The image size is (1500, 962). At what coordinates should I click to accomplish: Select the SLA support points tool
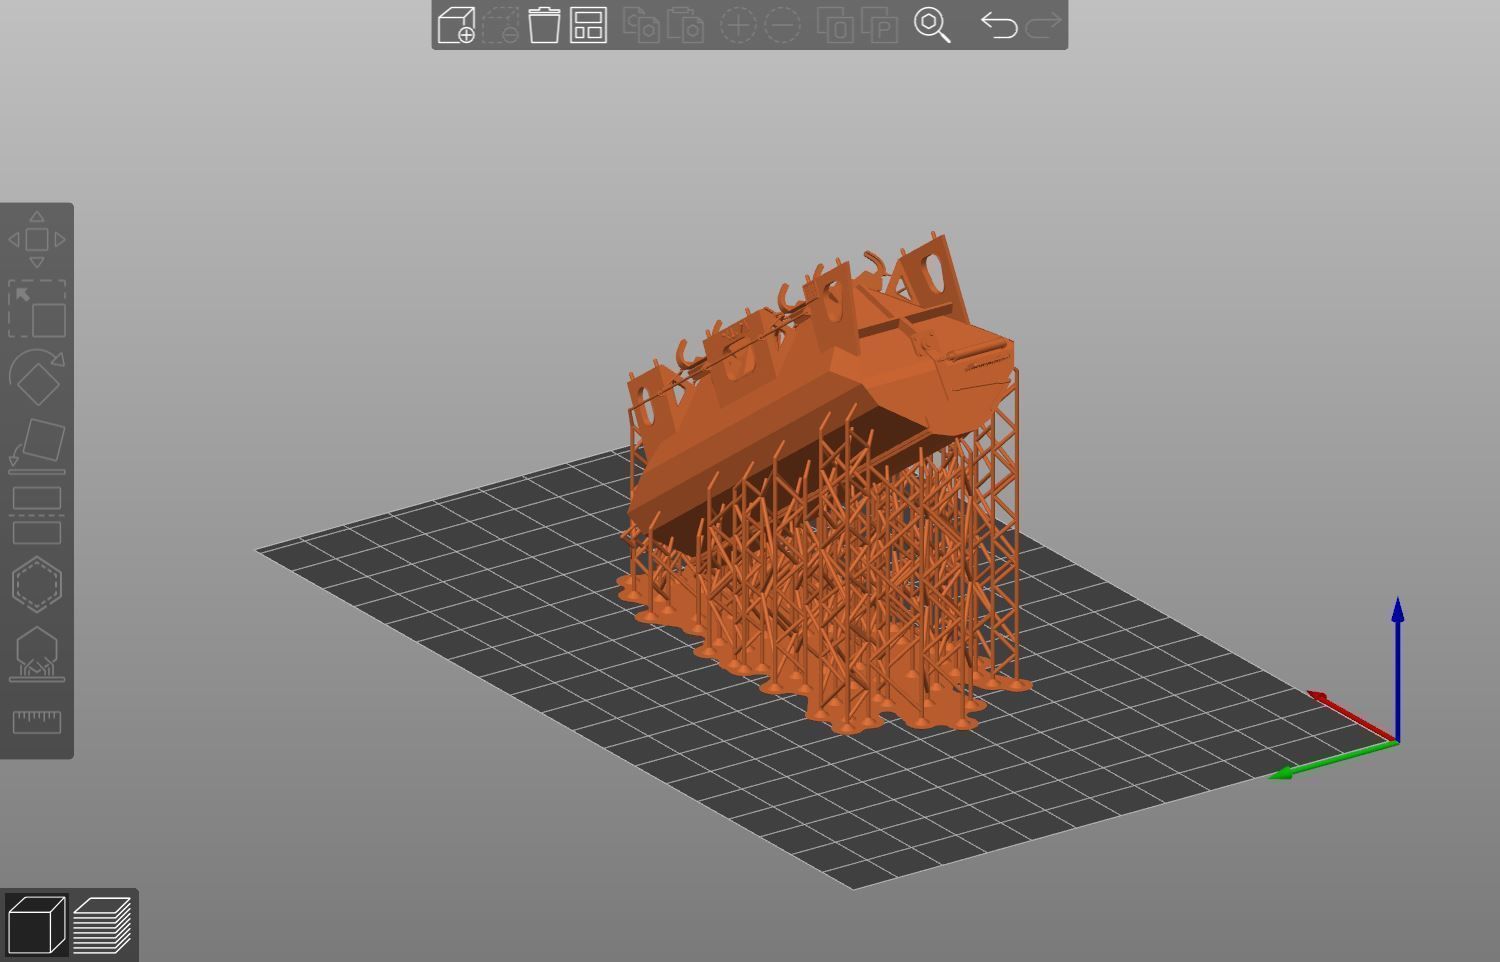pos(37,653)
